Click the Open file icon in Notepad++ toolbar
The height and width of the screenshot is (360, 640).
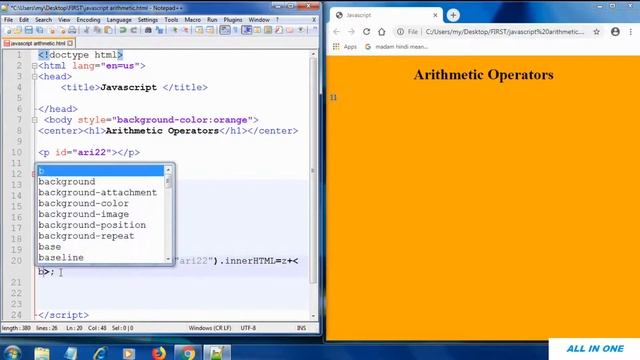pyautogui.click(x=18, y=30)
